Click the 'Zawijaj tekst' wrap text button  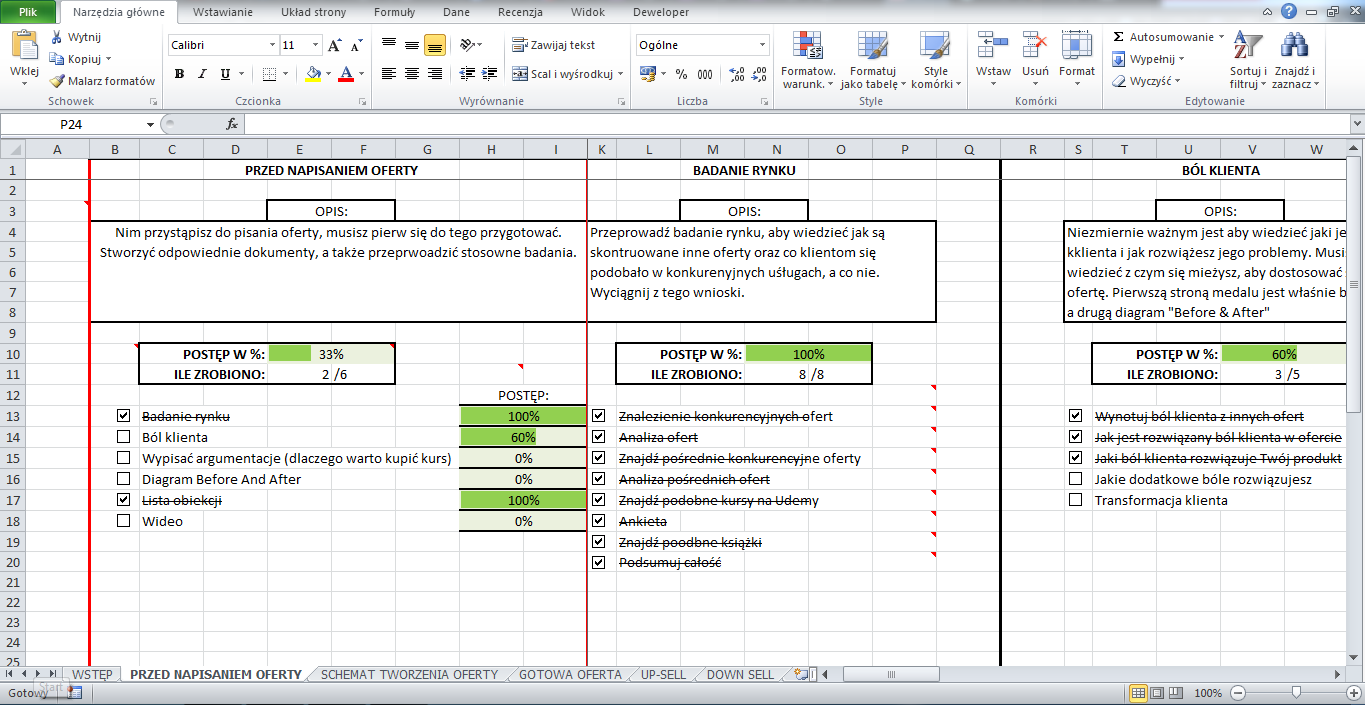553,45
